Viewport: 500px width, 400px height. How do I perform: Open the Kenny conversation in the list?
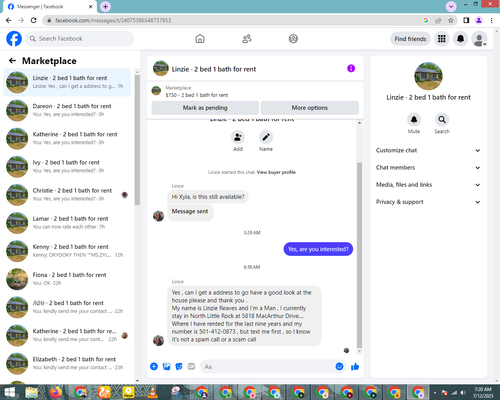pyautogui.click(x=67, y=251)
